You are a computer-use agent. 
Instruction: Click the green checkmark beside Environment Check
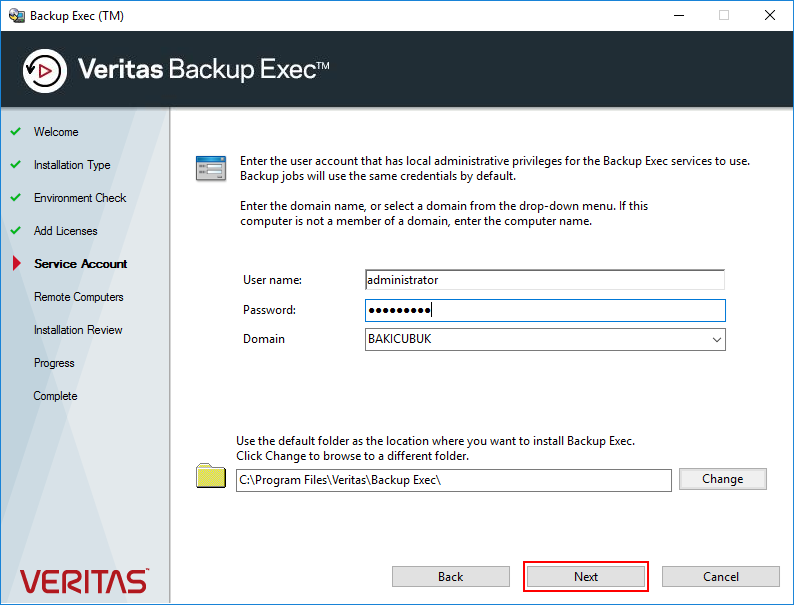coord(16,197)
